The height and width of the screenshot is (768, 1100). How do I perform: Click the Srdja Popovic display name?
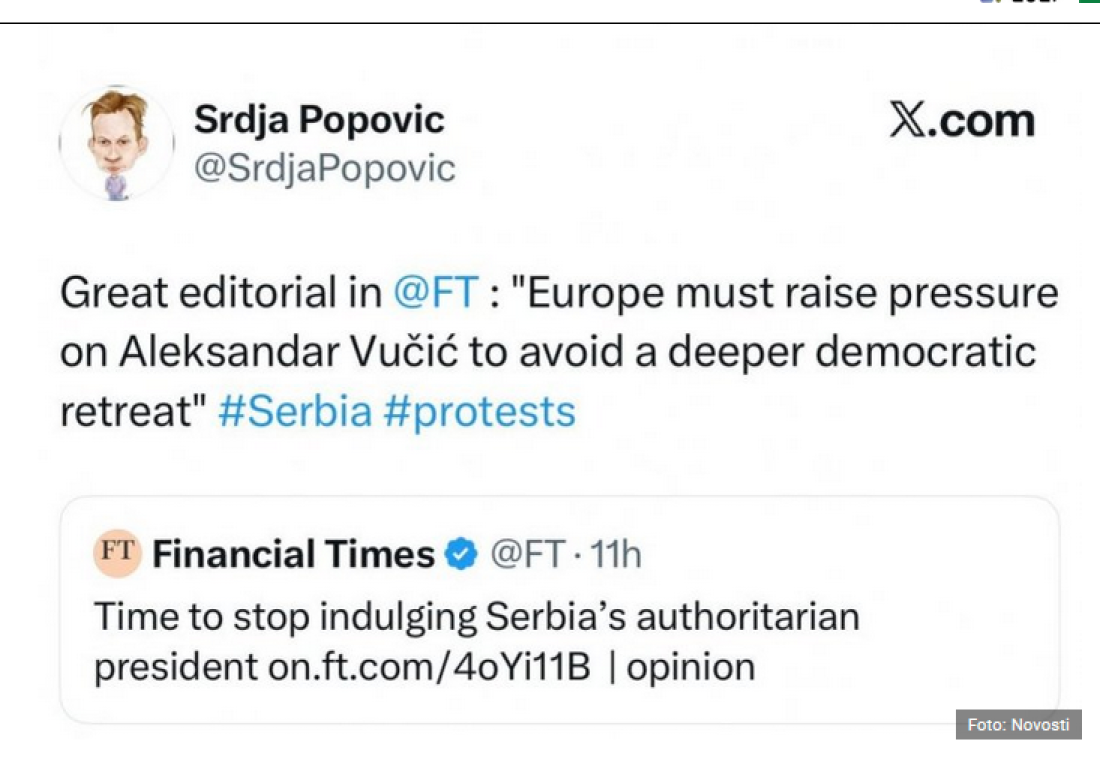pyautogui.click(x=318, y=120)
